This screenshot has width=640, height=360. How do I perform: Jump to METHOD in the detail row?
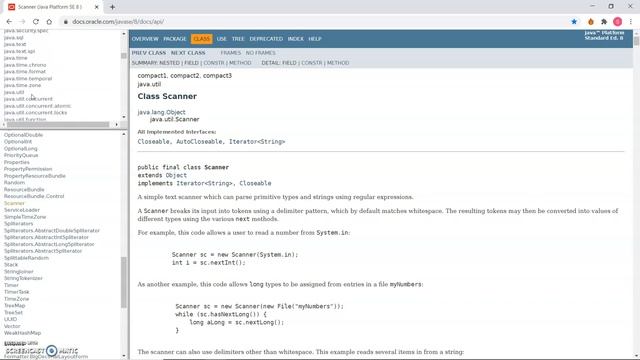pos(338,63)
